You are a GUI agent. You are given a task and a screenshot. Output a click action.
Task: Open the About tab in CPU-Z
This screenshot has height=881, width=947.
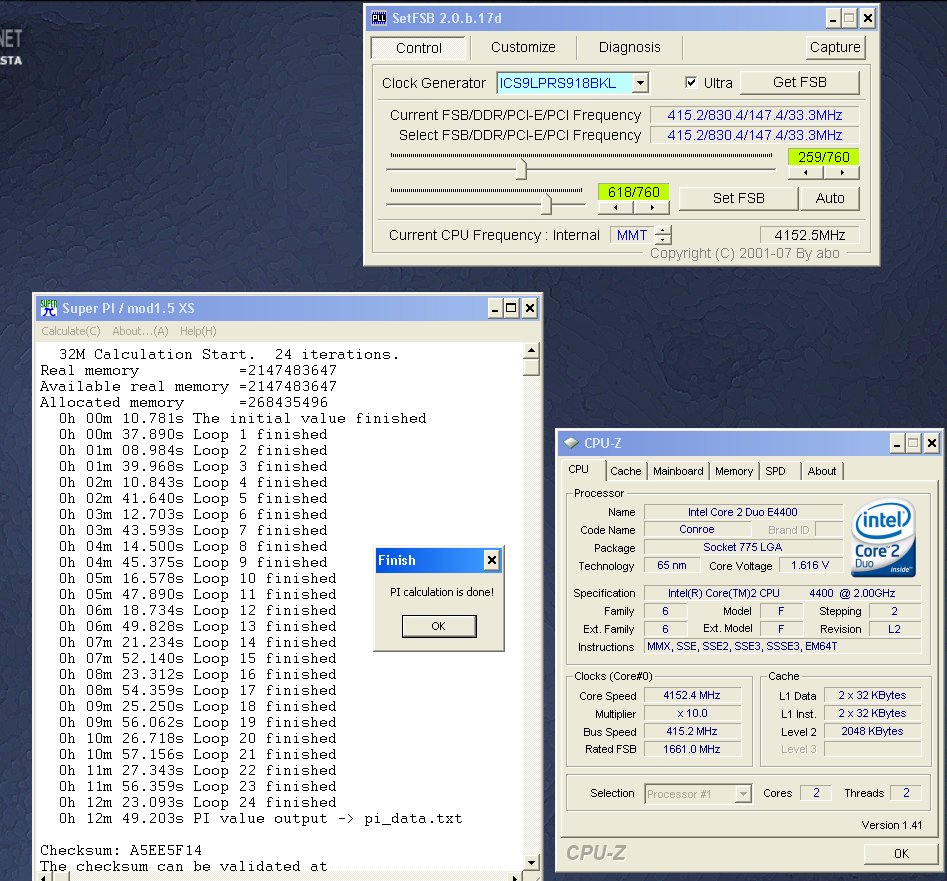point(821,471)
